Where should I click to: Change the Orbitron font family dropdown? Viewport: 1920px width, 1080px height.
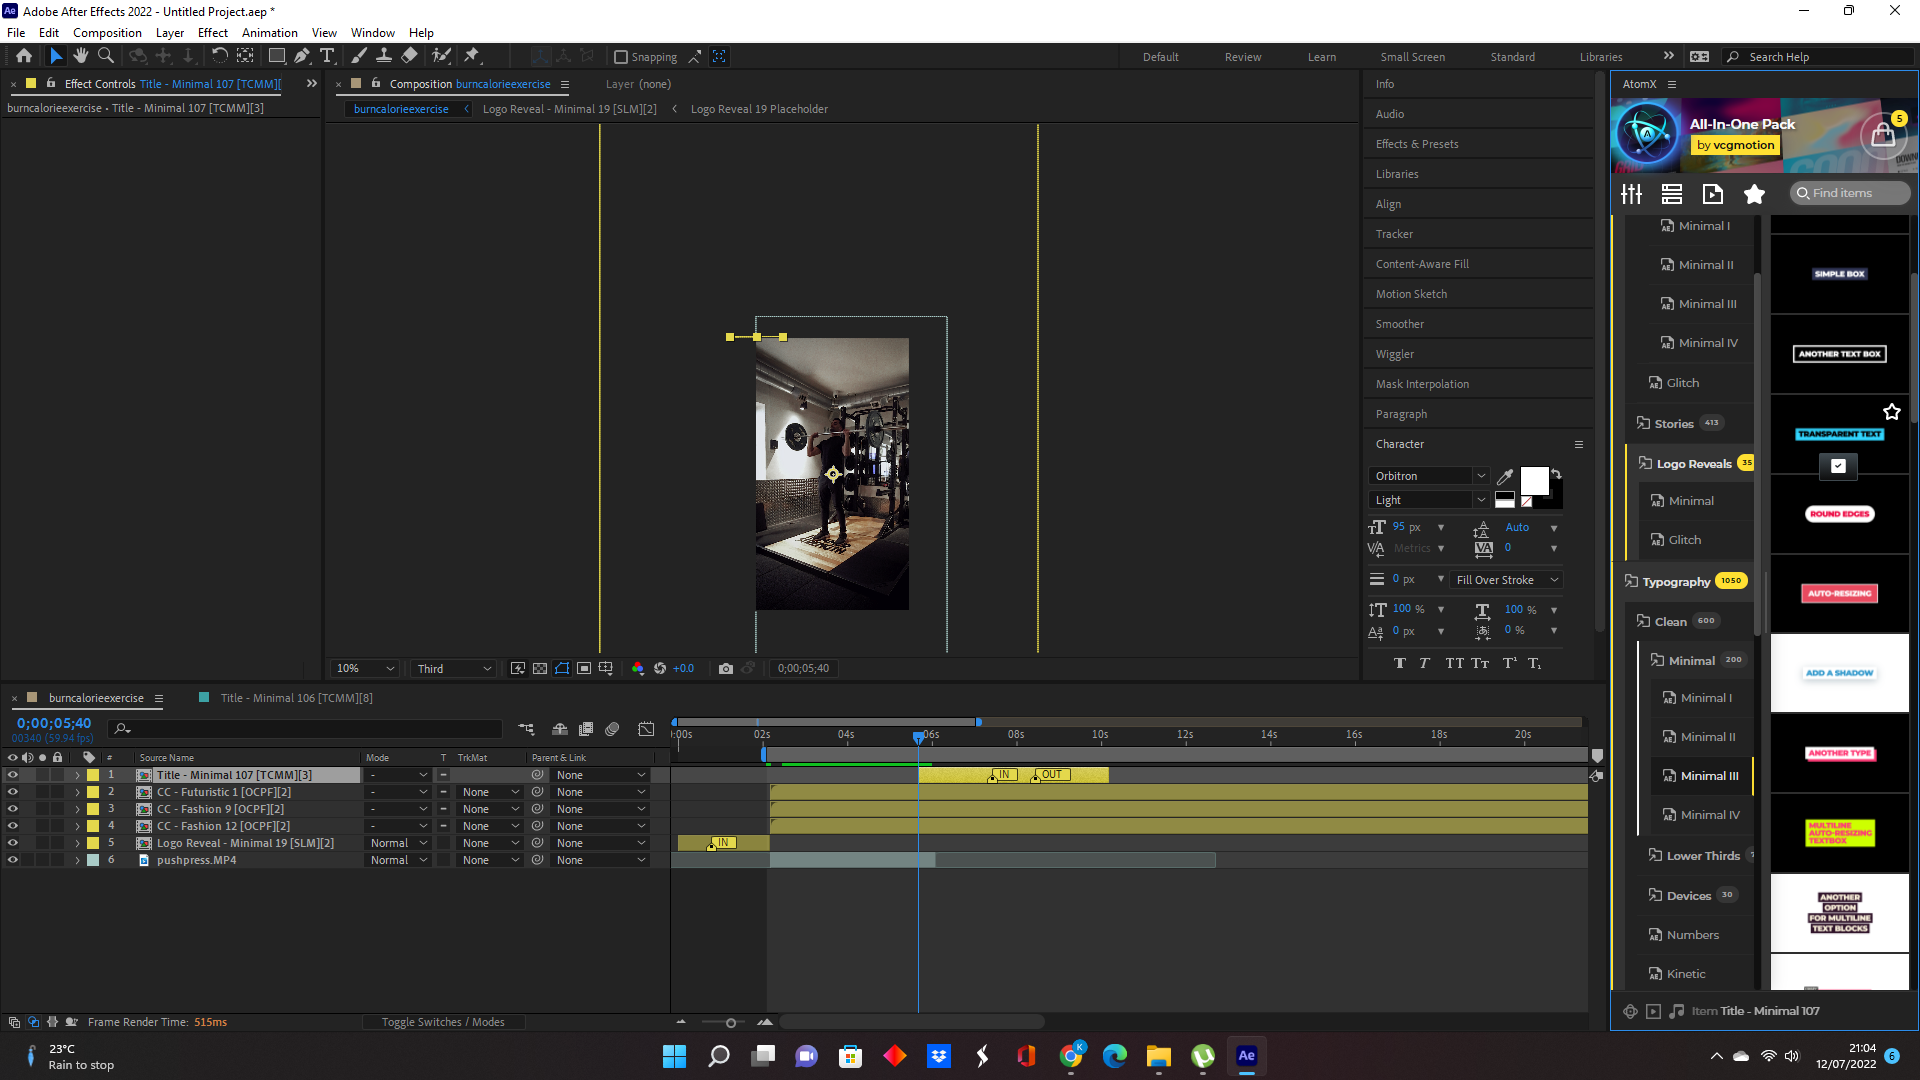click(x=1429, y=475)
